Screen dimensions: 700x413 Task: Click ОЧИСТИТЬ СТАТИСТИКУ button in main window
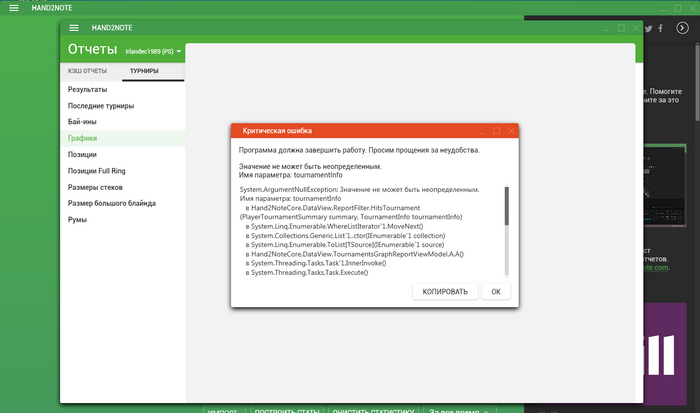[x=373, y=410]
